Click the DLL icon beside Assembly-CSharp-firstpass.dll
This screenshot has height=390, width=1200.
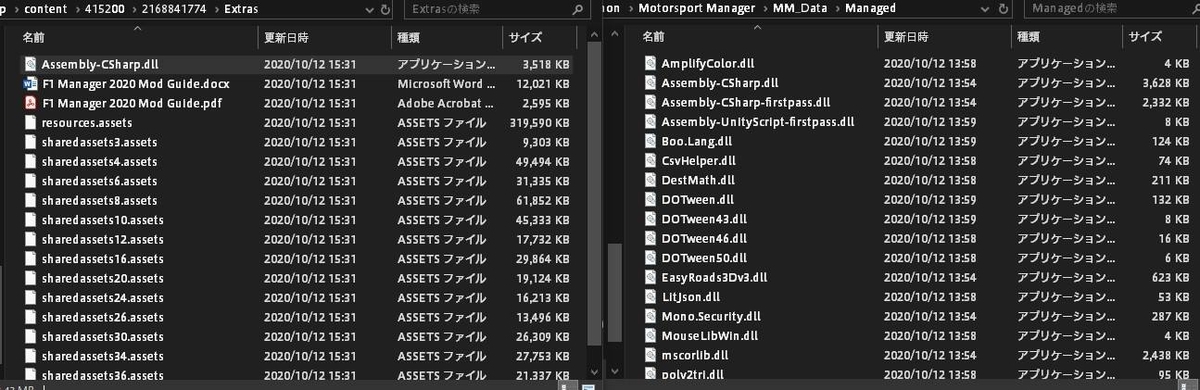650,103
